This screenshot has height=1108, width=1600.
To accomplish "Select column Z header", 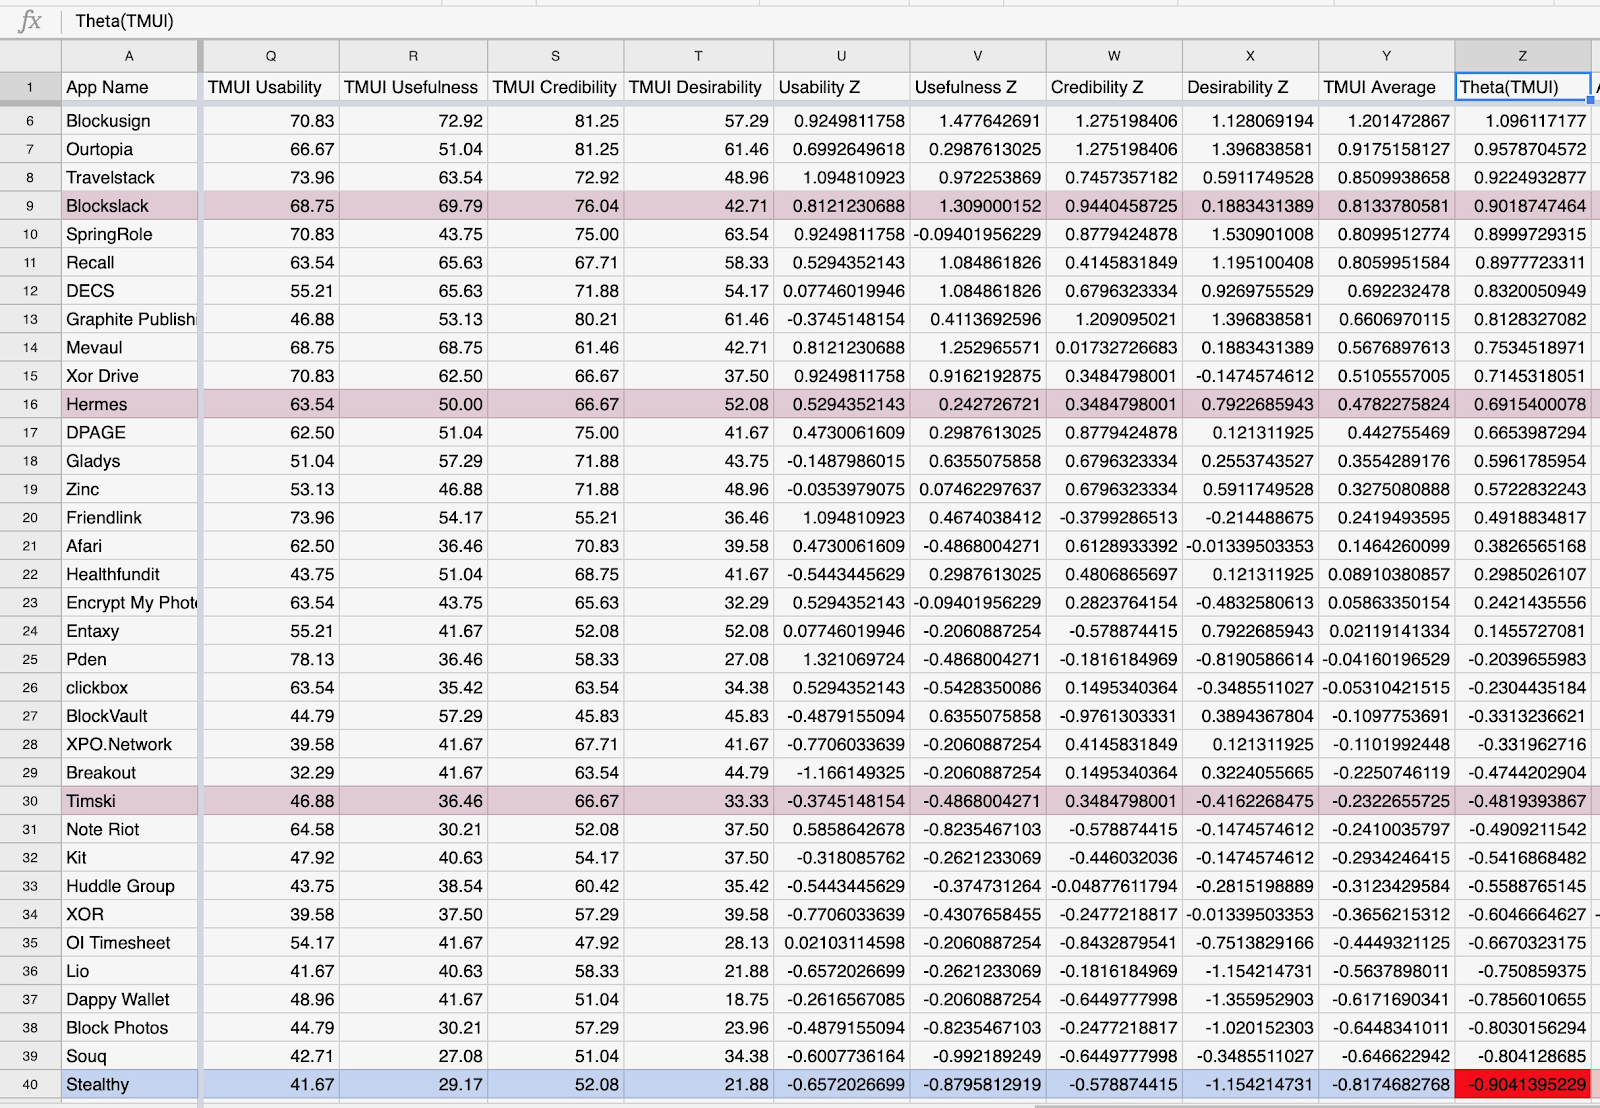I will pyautogui.click(x=1522, y=56).
